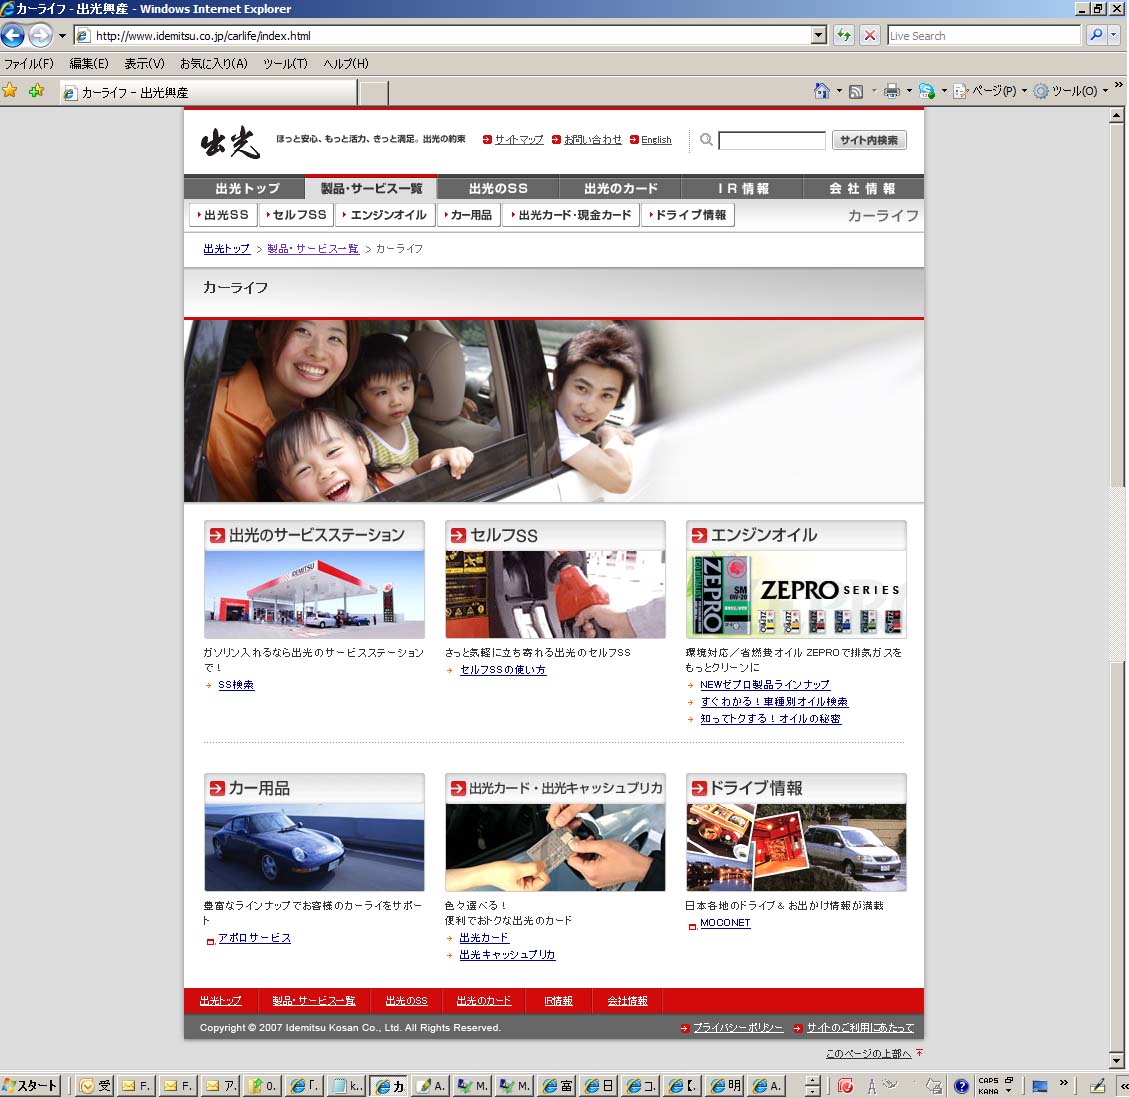Click the Live Search magnifier icon
1129x1098 pixels.
1095,35
